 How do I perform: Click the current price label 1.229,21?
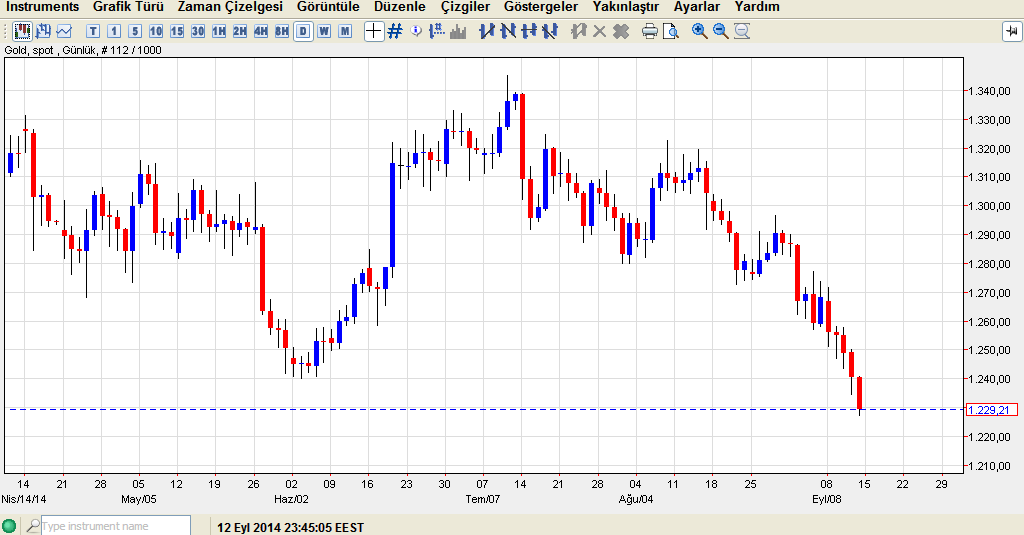point(991,410)
